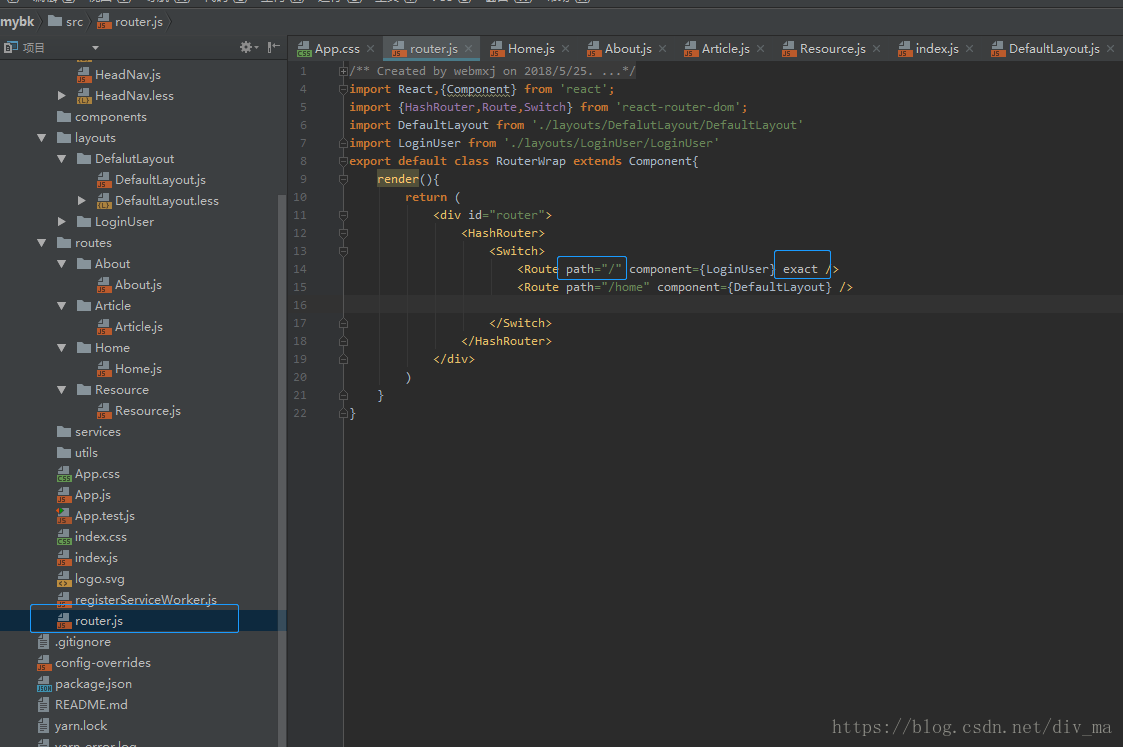This screenshot has width=1123, height=747.
Task: Click Home.js file icon in tree
Action: (x=104, y=369)
